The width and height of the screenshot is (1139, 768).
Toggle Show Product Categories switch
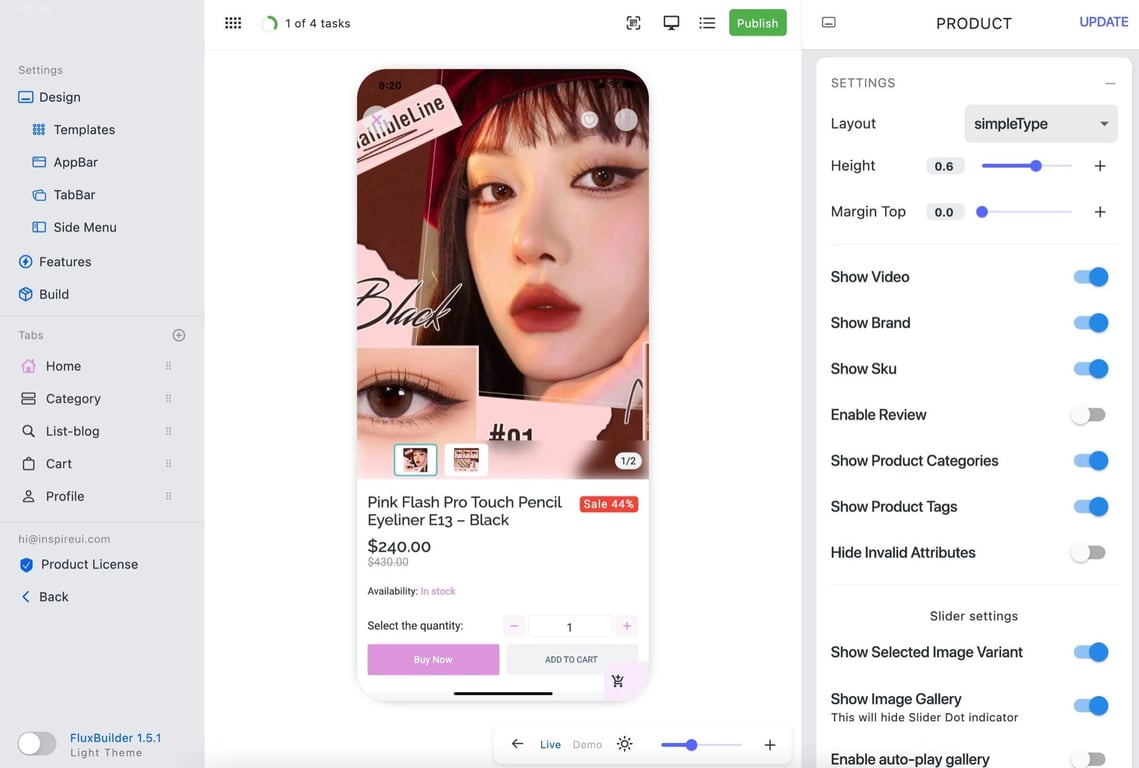pos(1091,461)
